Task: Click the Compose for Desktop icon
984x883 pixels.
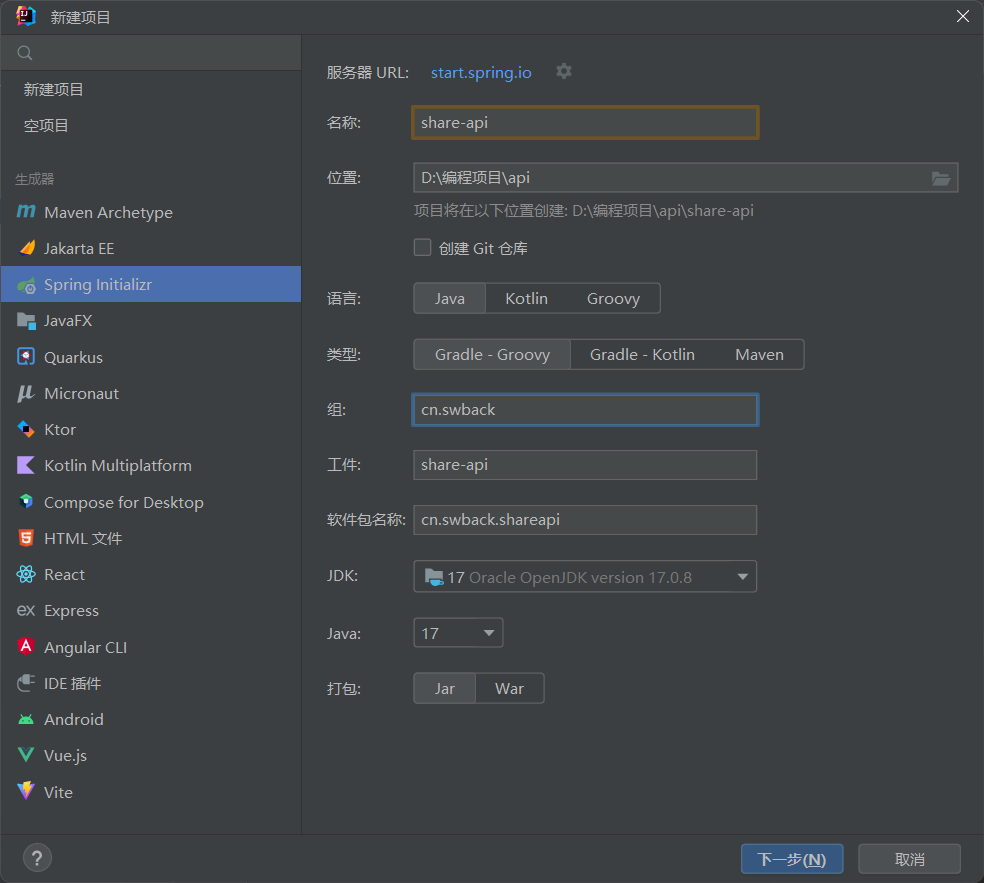Action: [x=26, y=501]
